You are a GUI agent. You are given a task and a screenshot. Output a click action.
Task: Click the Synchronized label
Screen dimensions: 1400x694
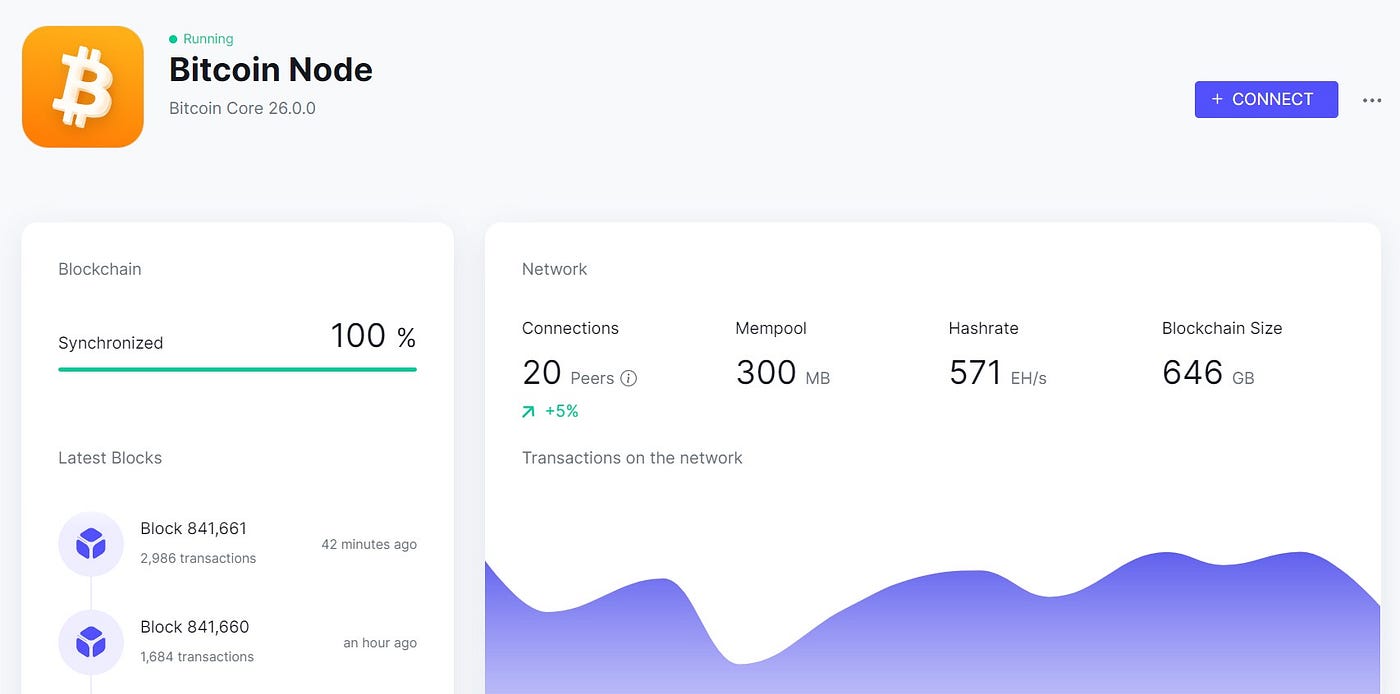[x=110, y=343]
